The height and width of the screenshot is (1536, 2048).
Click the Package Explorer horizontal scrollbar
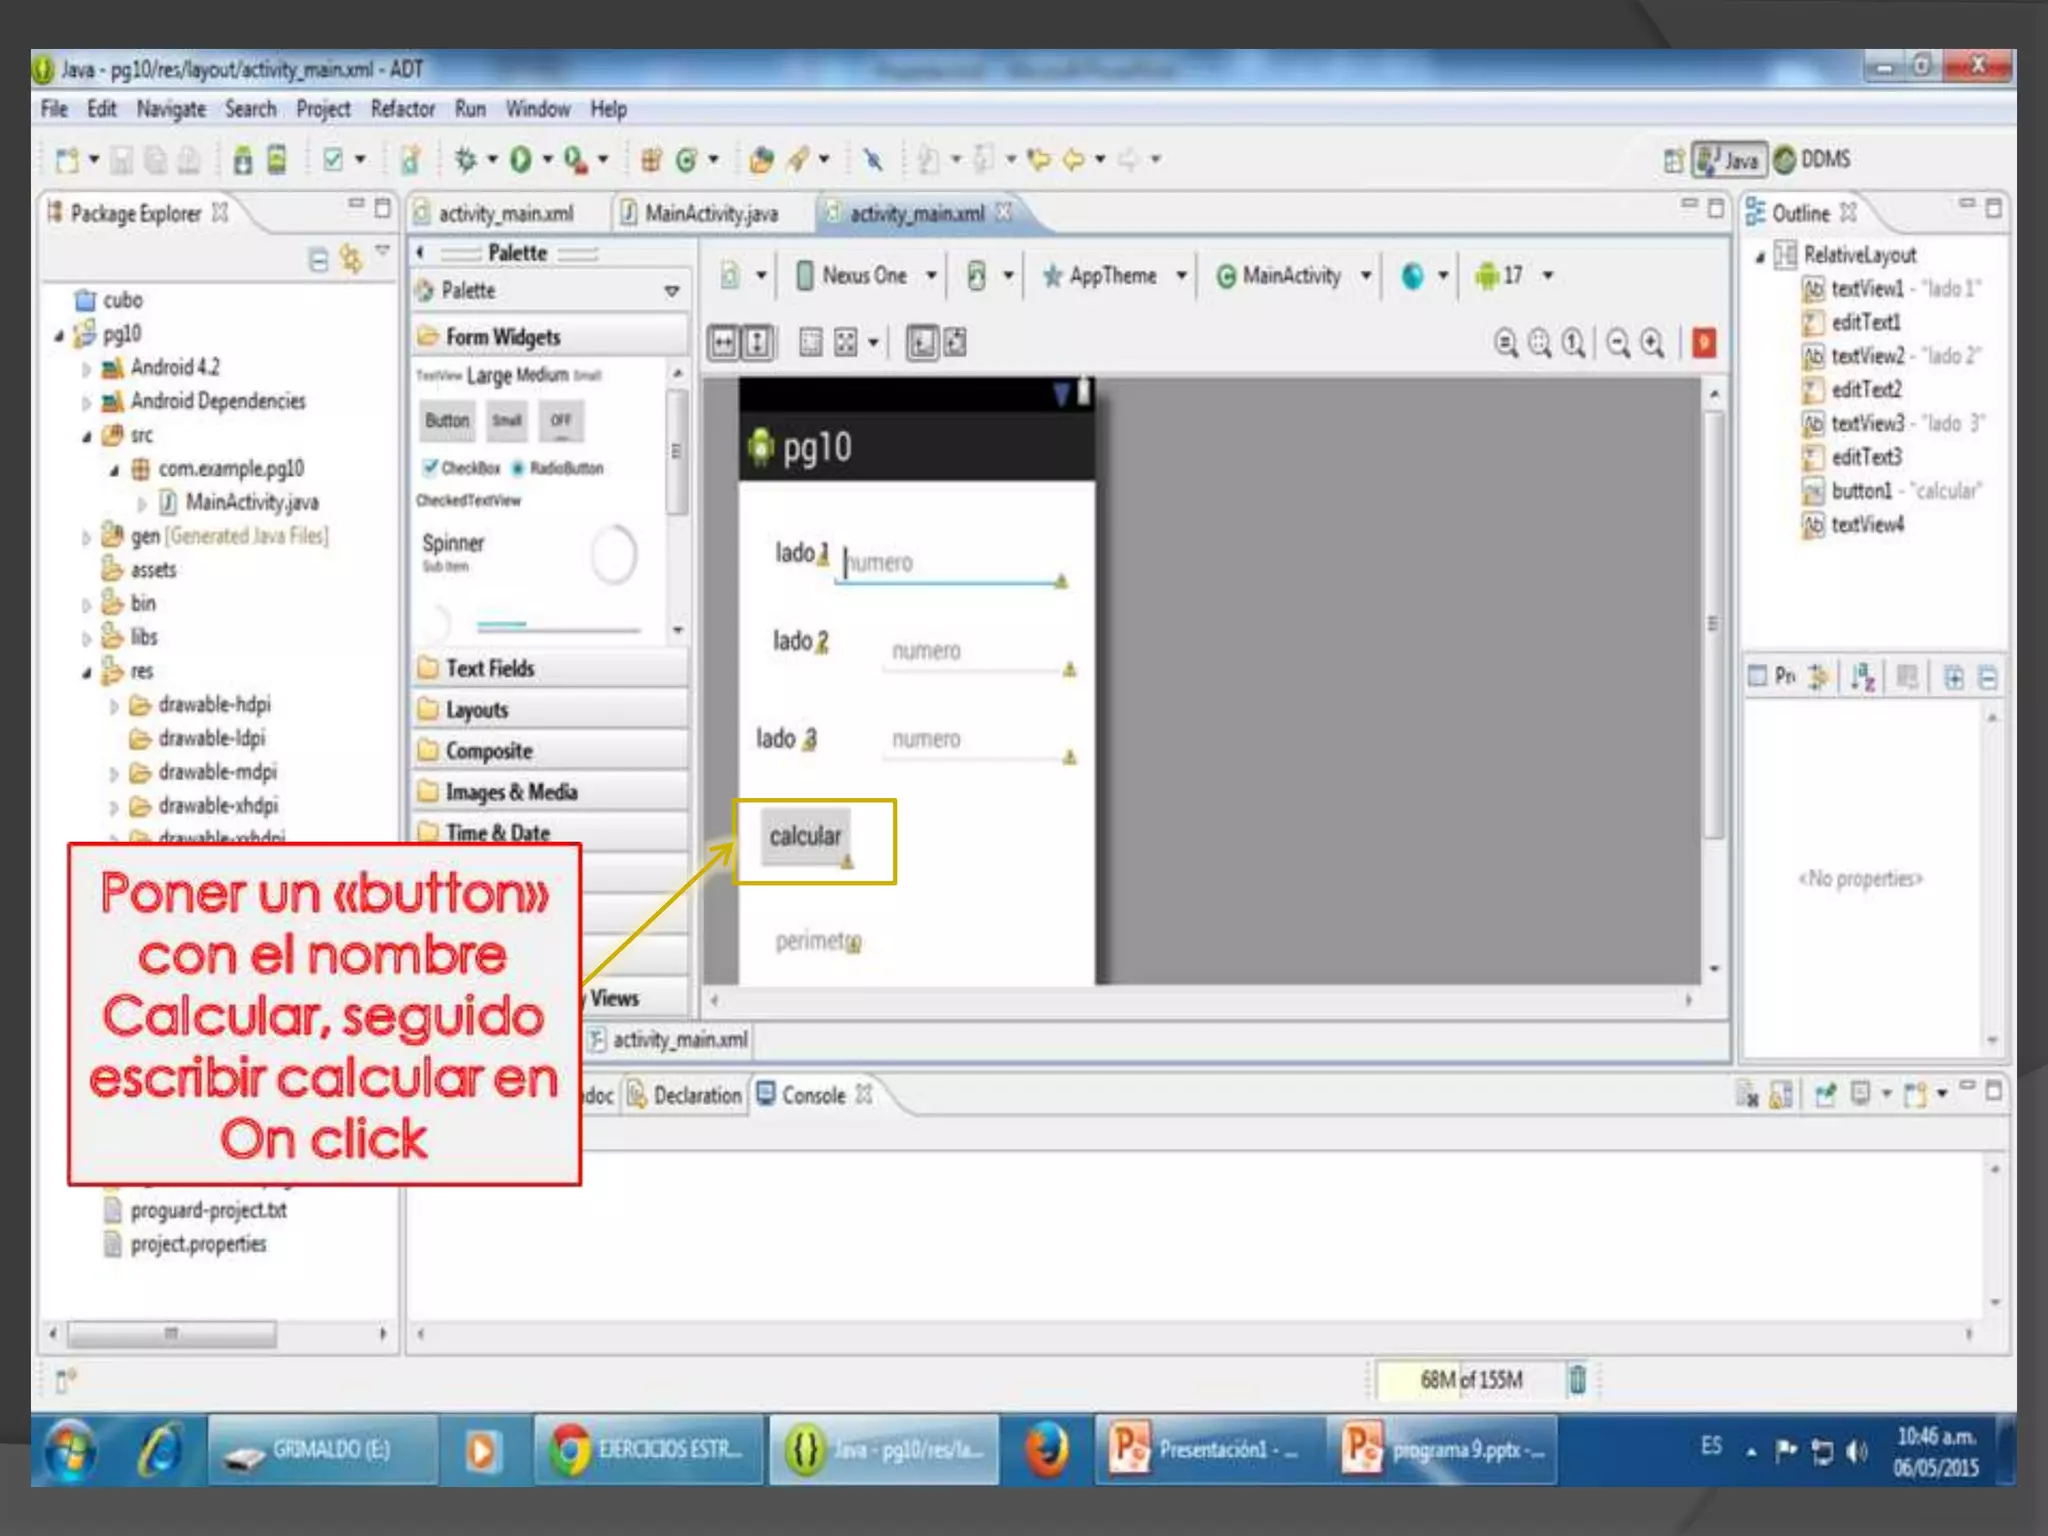[170, 1333]
